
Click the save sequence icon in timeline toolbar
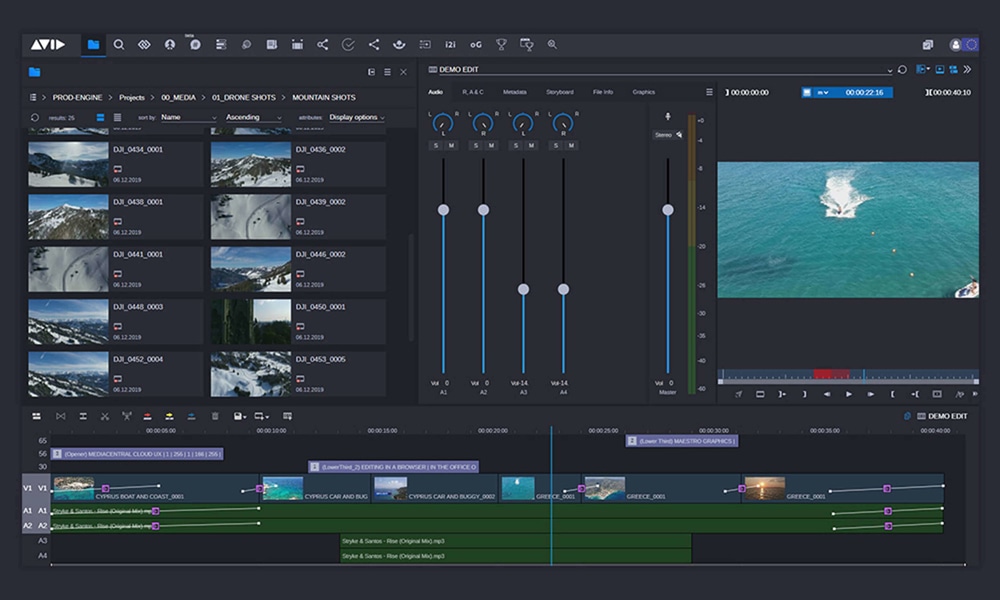click(x=237, y=416)
